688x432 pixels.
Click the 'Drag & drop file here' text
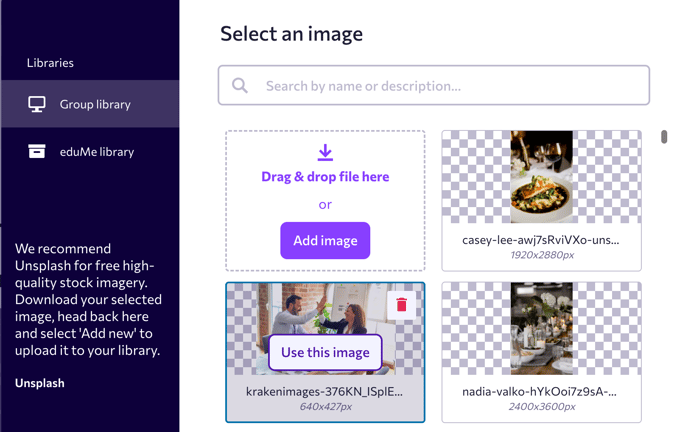[x=325, y=177]
